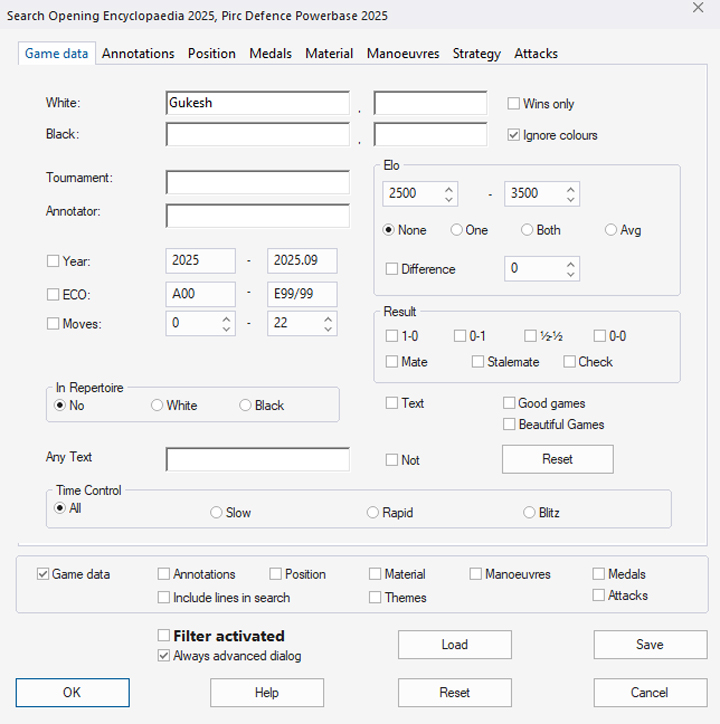The height and width of the screenshot is (724, 720).
Task: Decrease the maximum Elo spinner value
Action: point(570,199)
